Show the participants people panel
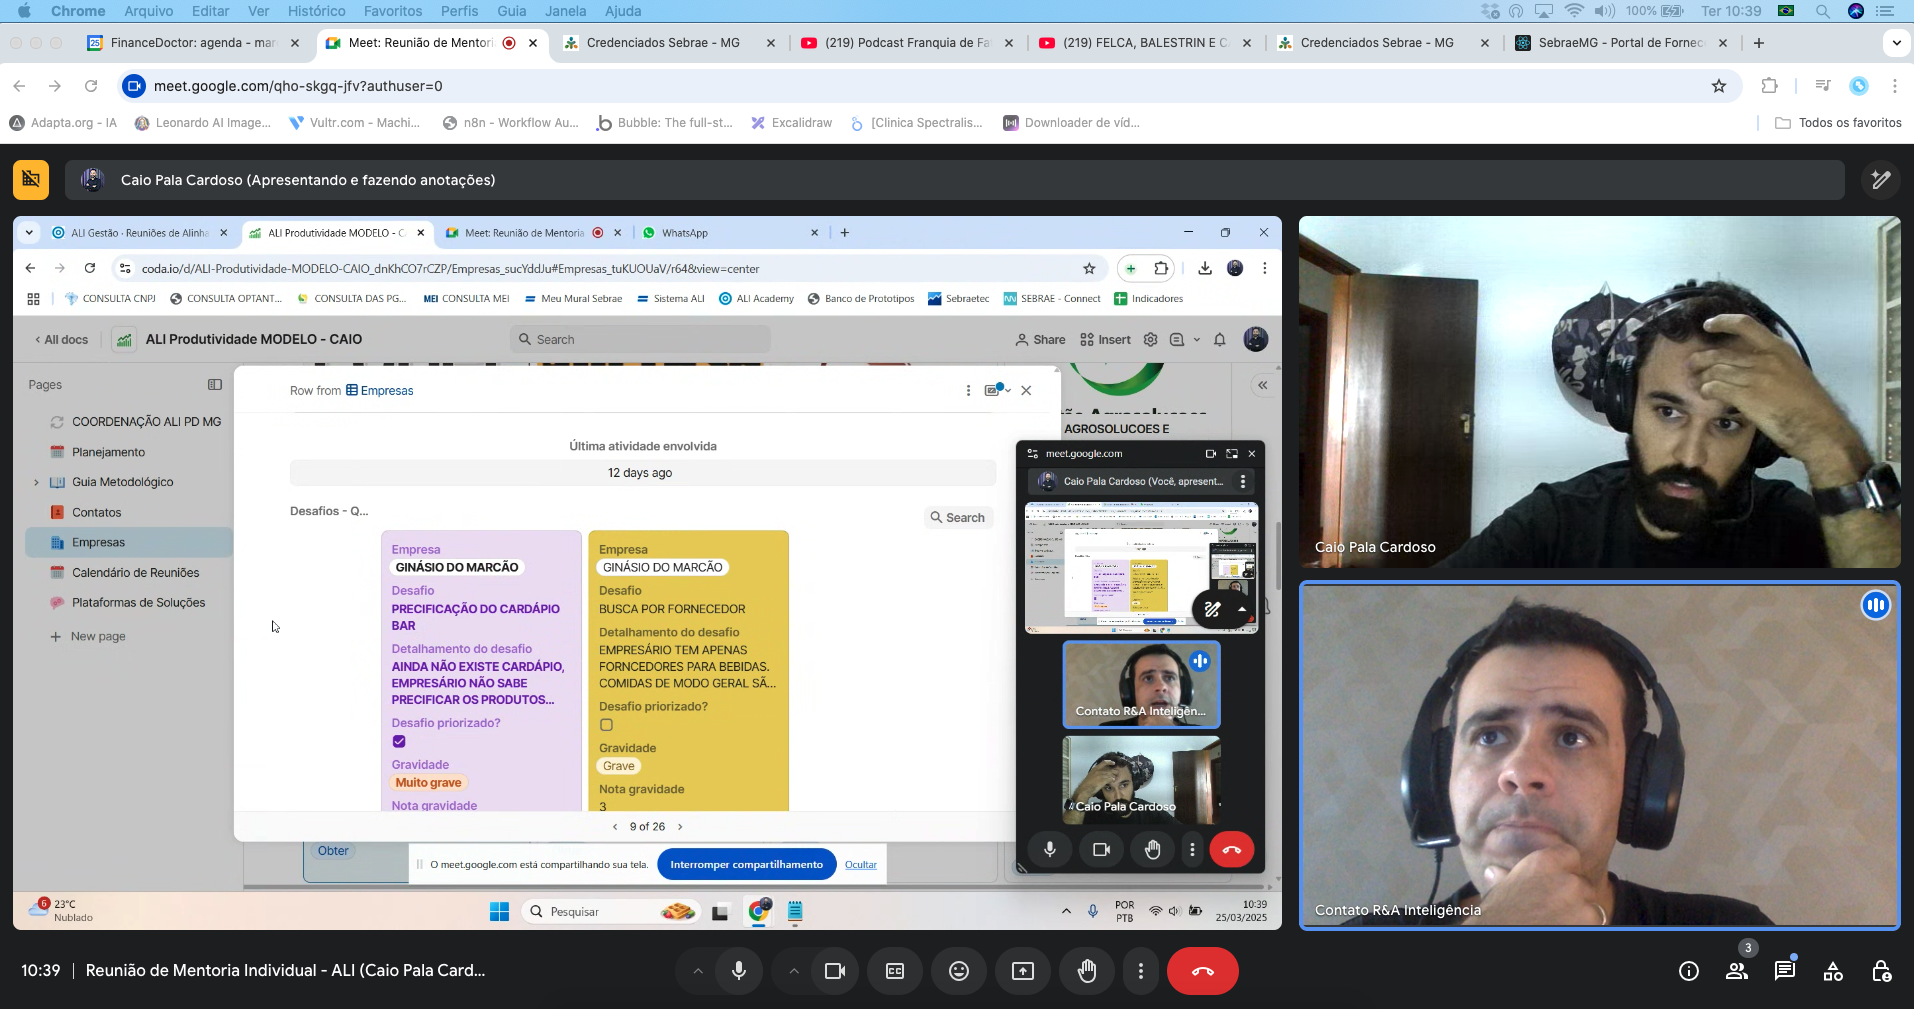The width and height of the screenshot is (1914, 1009). [1737, 971]
